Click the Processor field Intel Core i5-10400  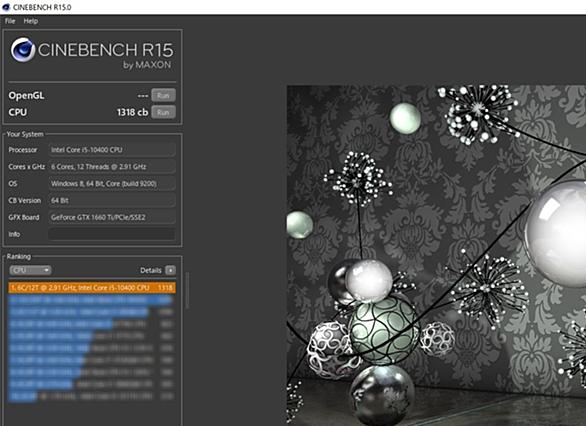click(112, 150)
